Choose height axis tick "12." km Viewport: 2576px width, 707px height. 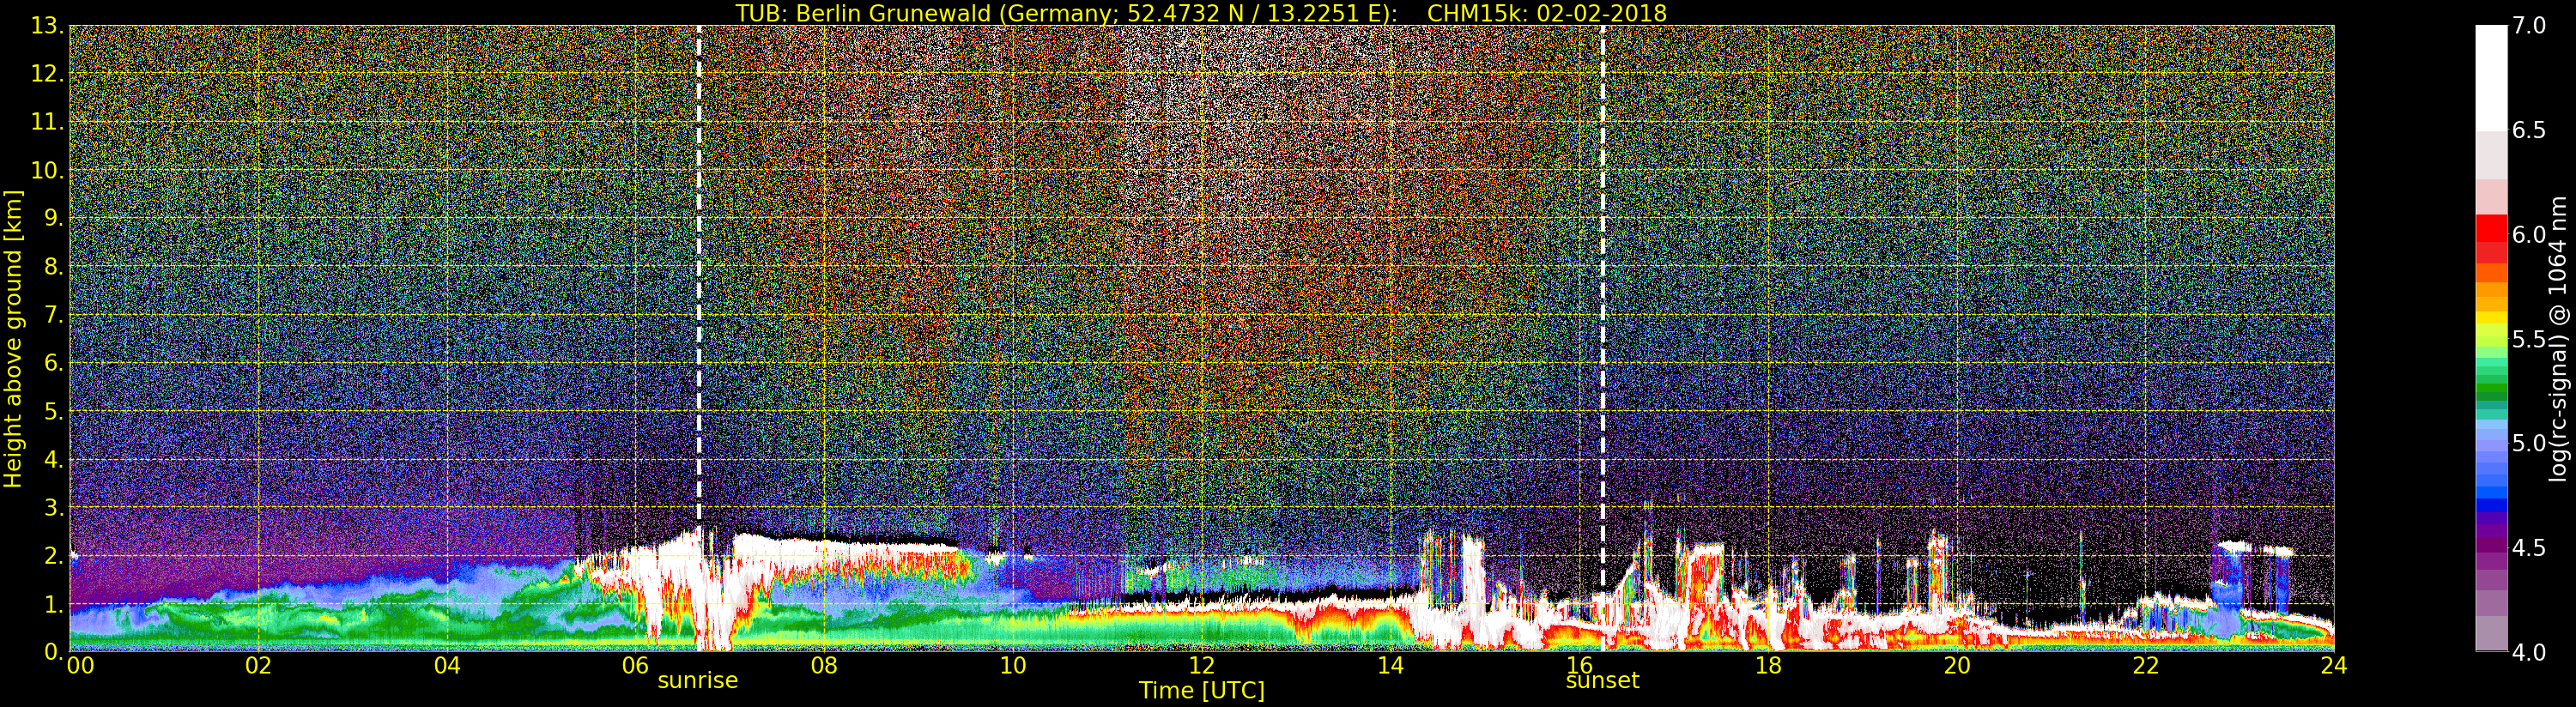tap(47, 74)
